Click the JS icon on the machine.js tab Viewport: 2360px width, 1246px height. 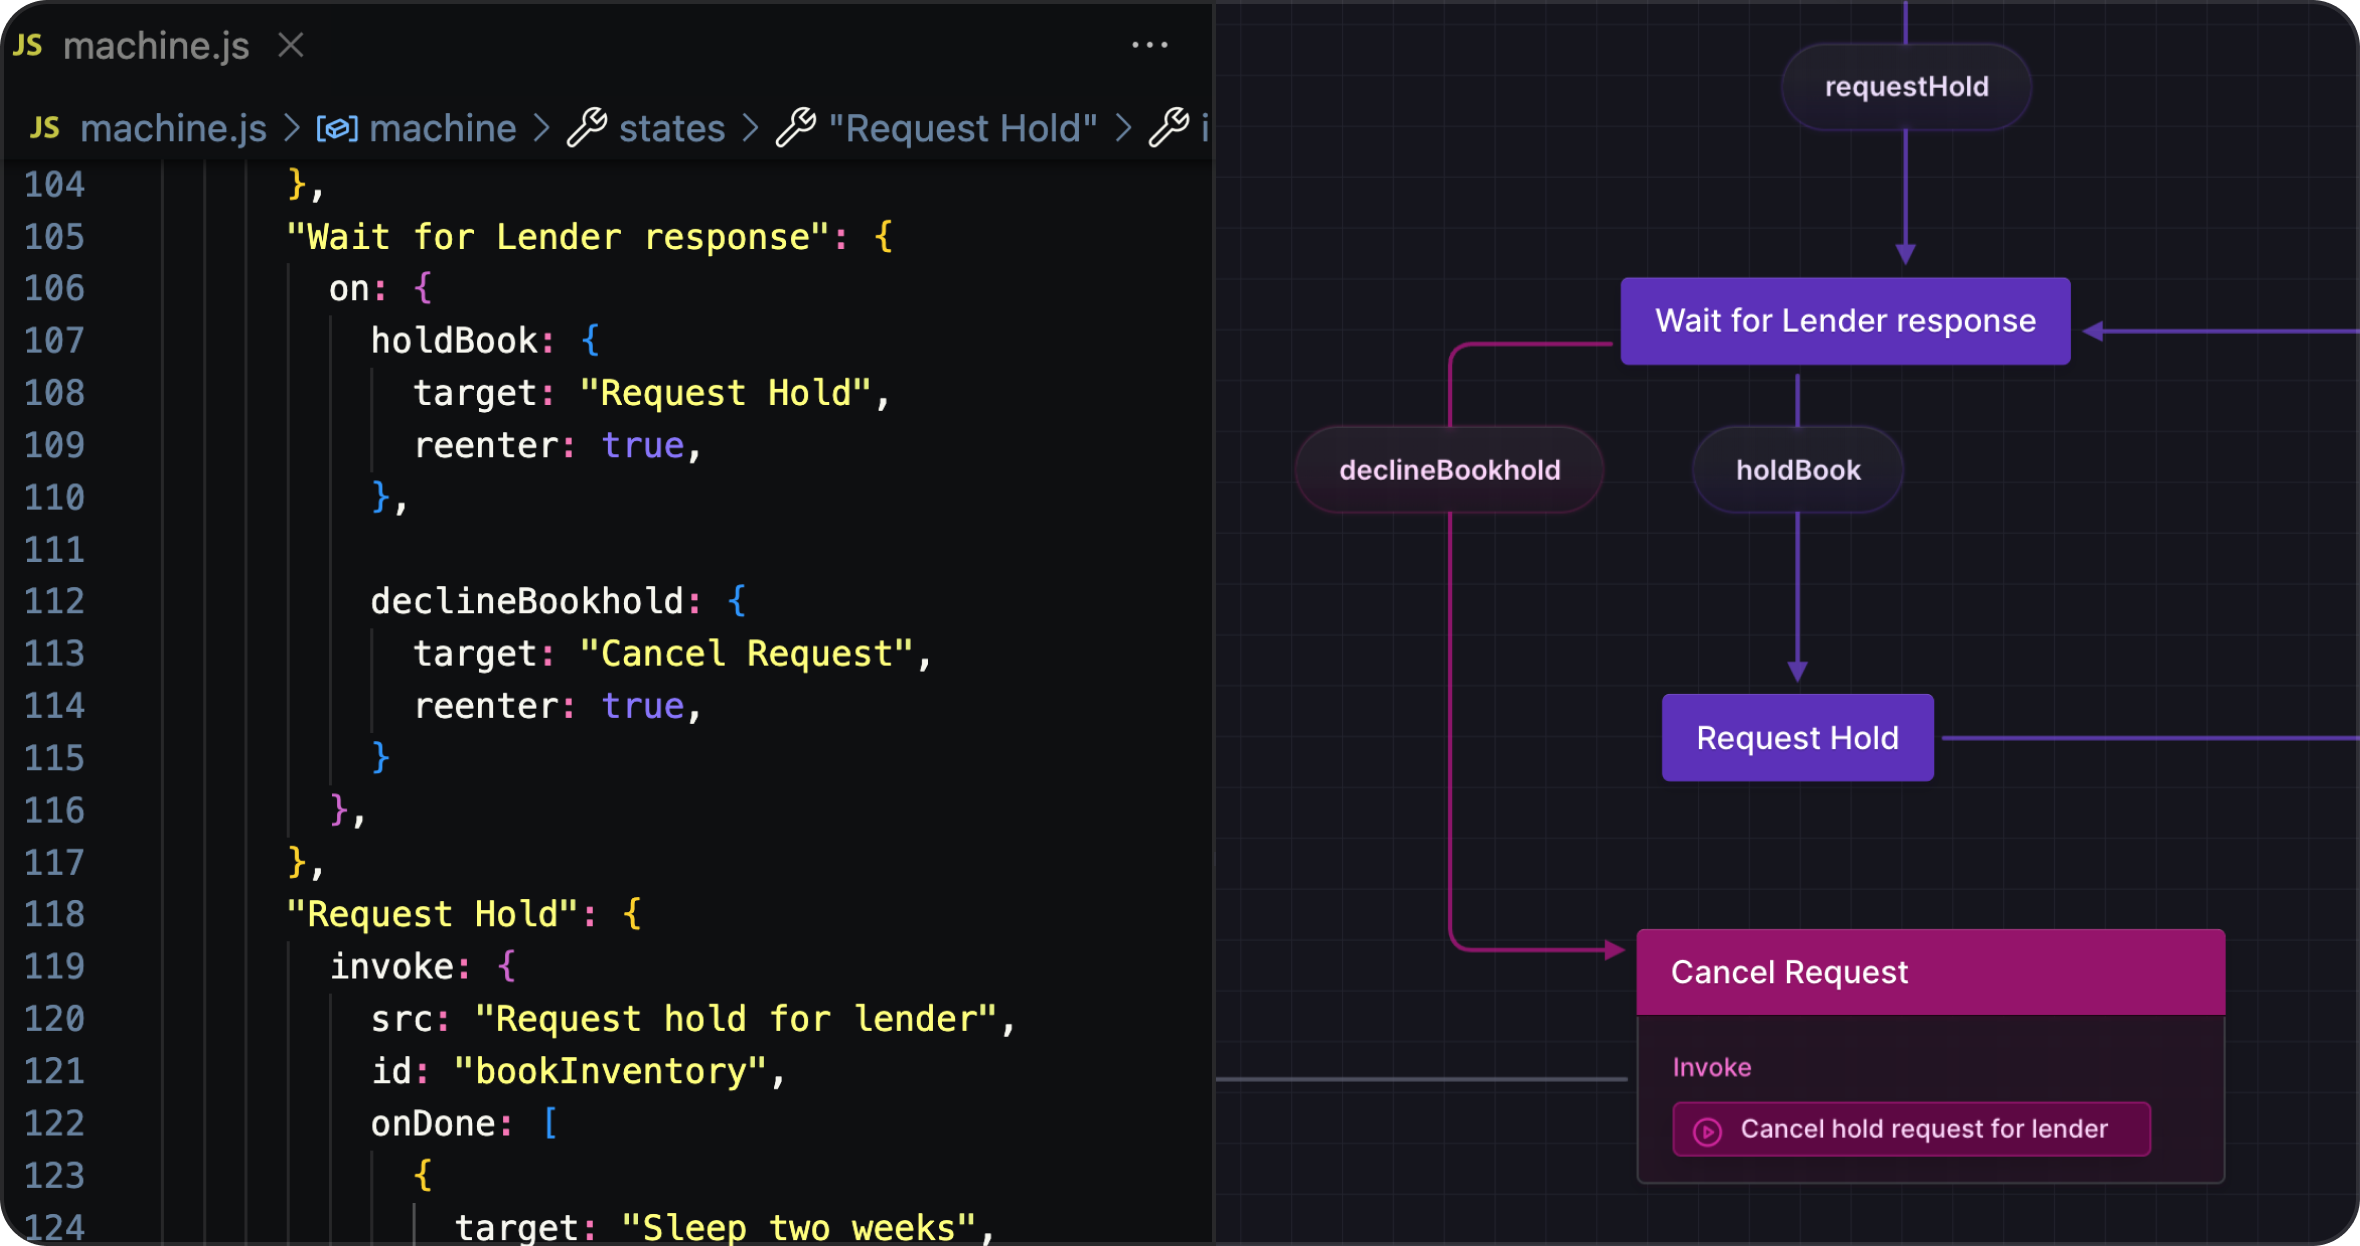point(28,45)
